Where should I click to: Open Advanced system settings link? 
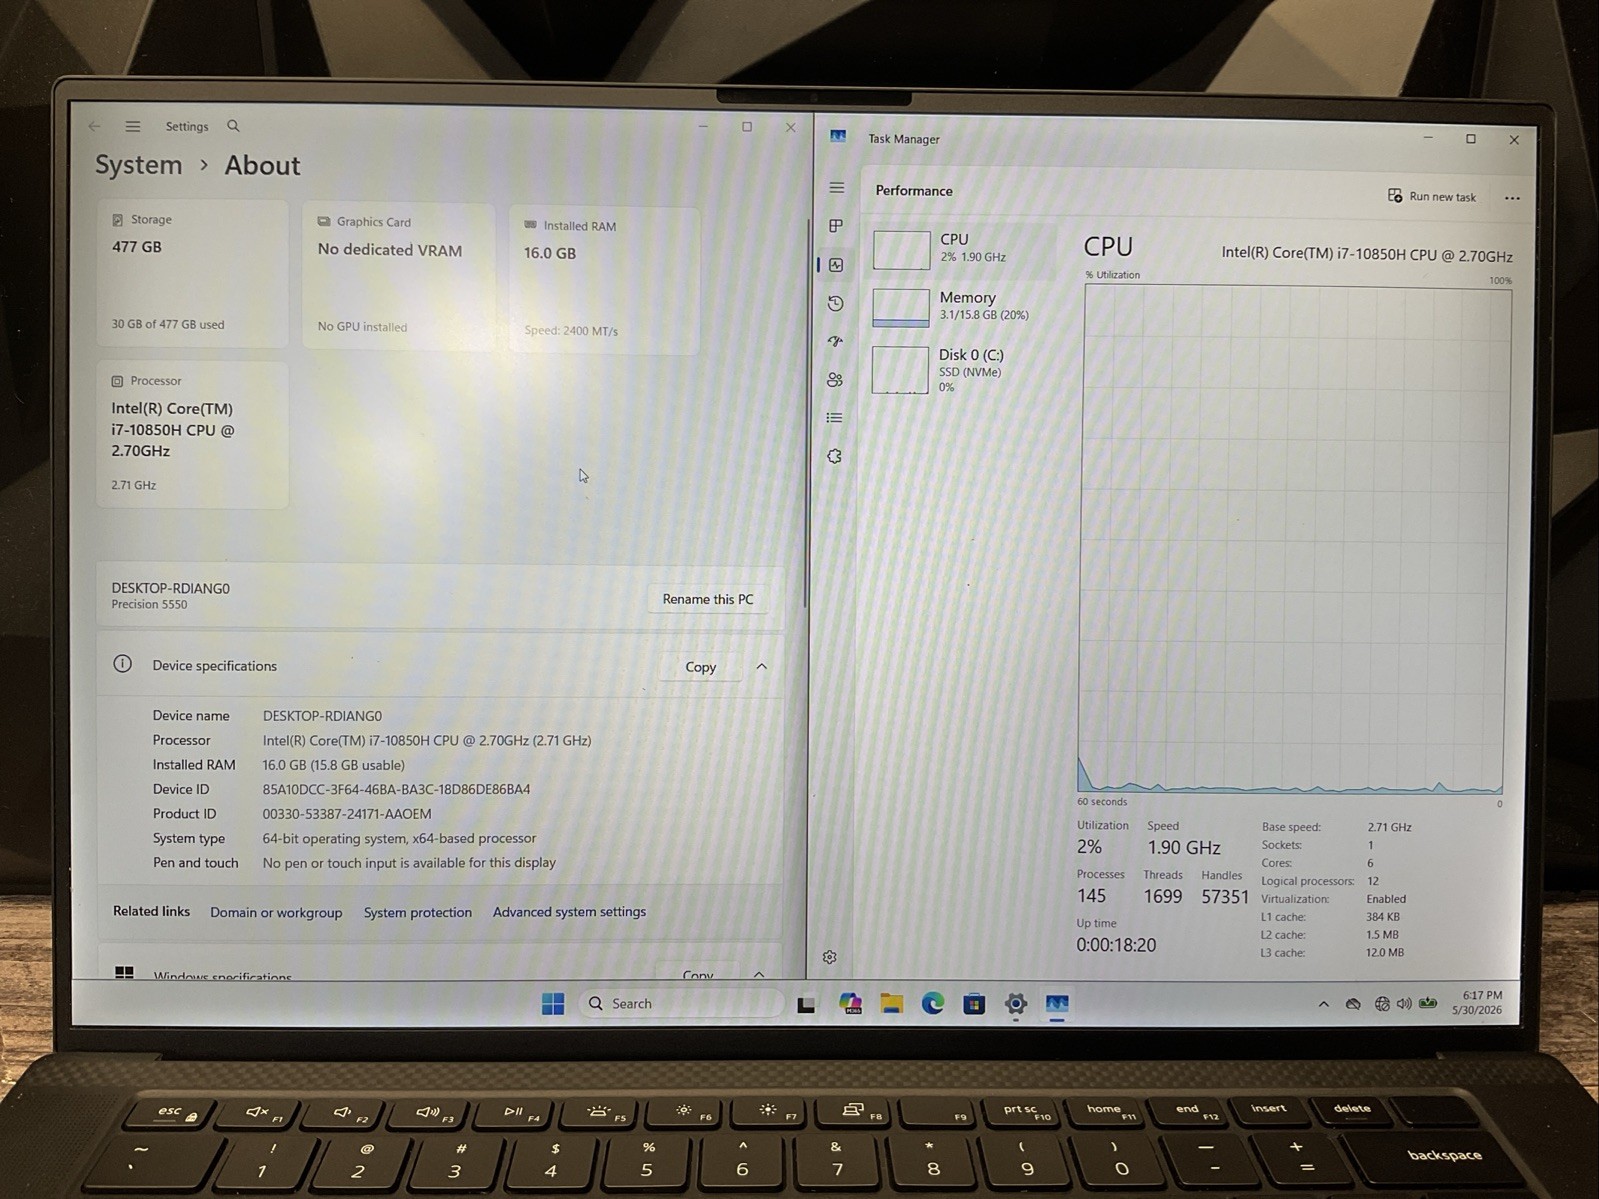(x=569, y=912)
